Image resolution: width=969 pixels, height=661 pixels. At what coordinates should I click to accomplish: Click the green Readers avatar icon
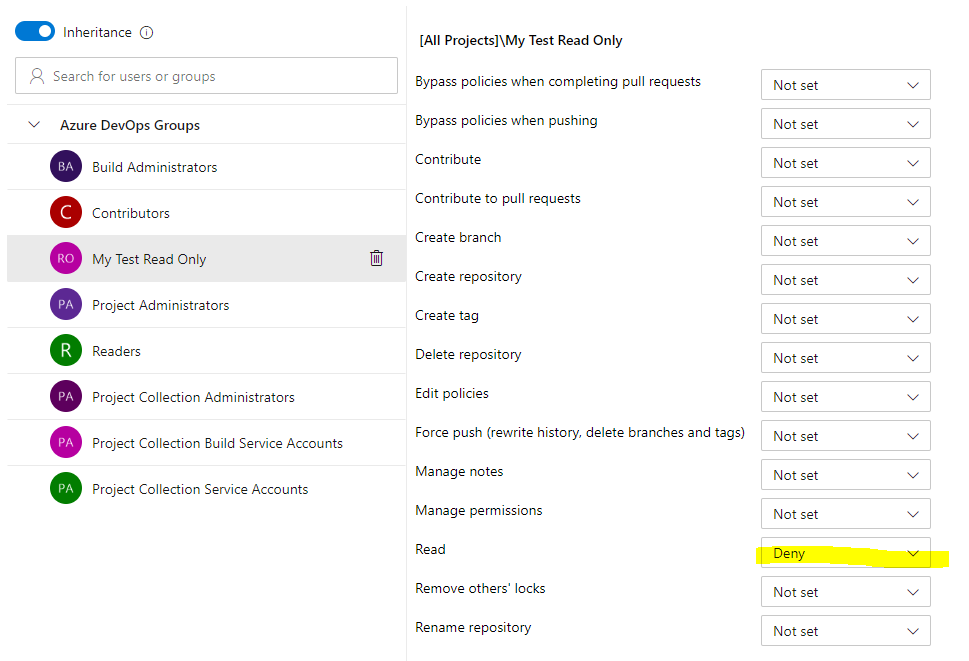[x=66, y=351]
